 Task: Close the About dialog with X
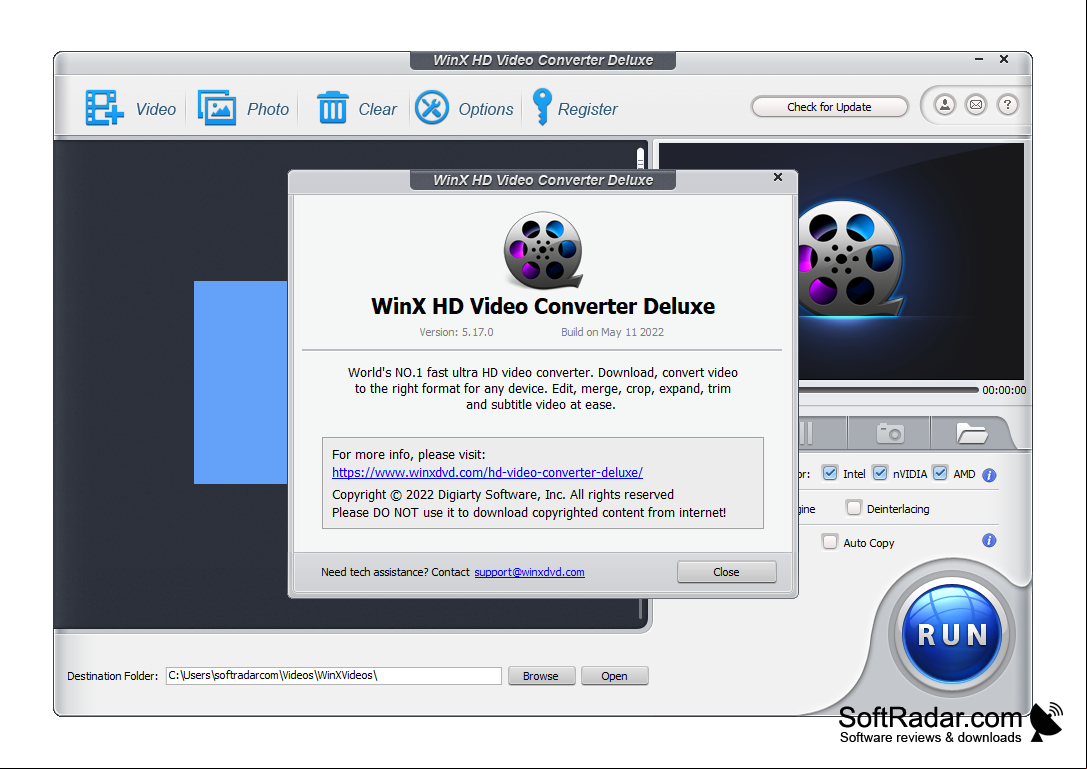pos(778,178)
